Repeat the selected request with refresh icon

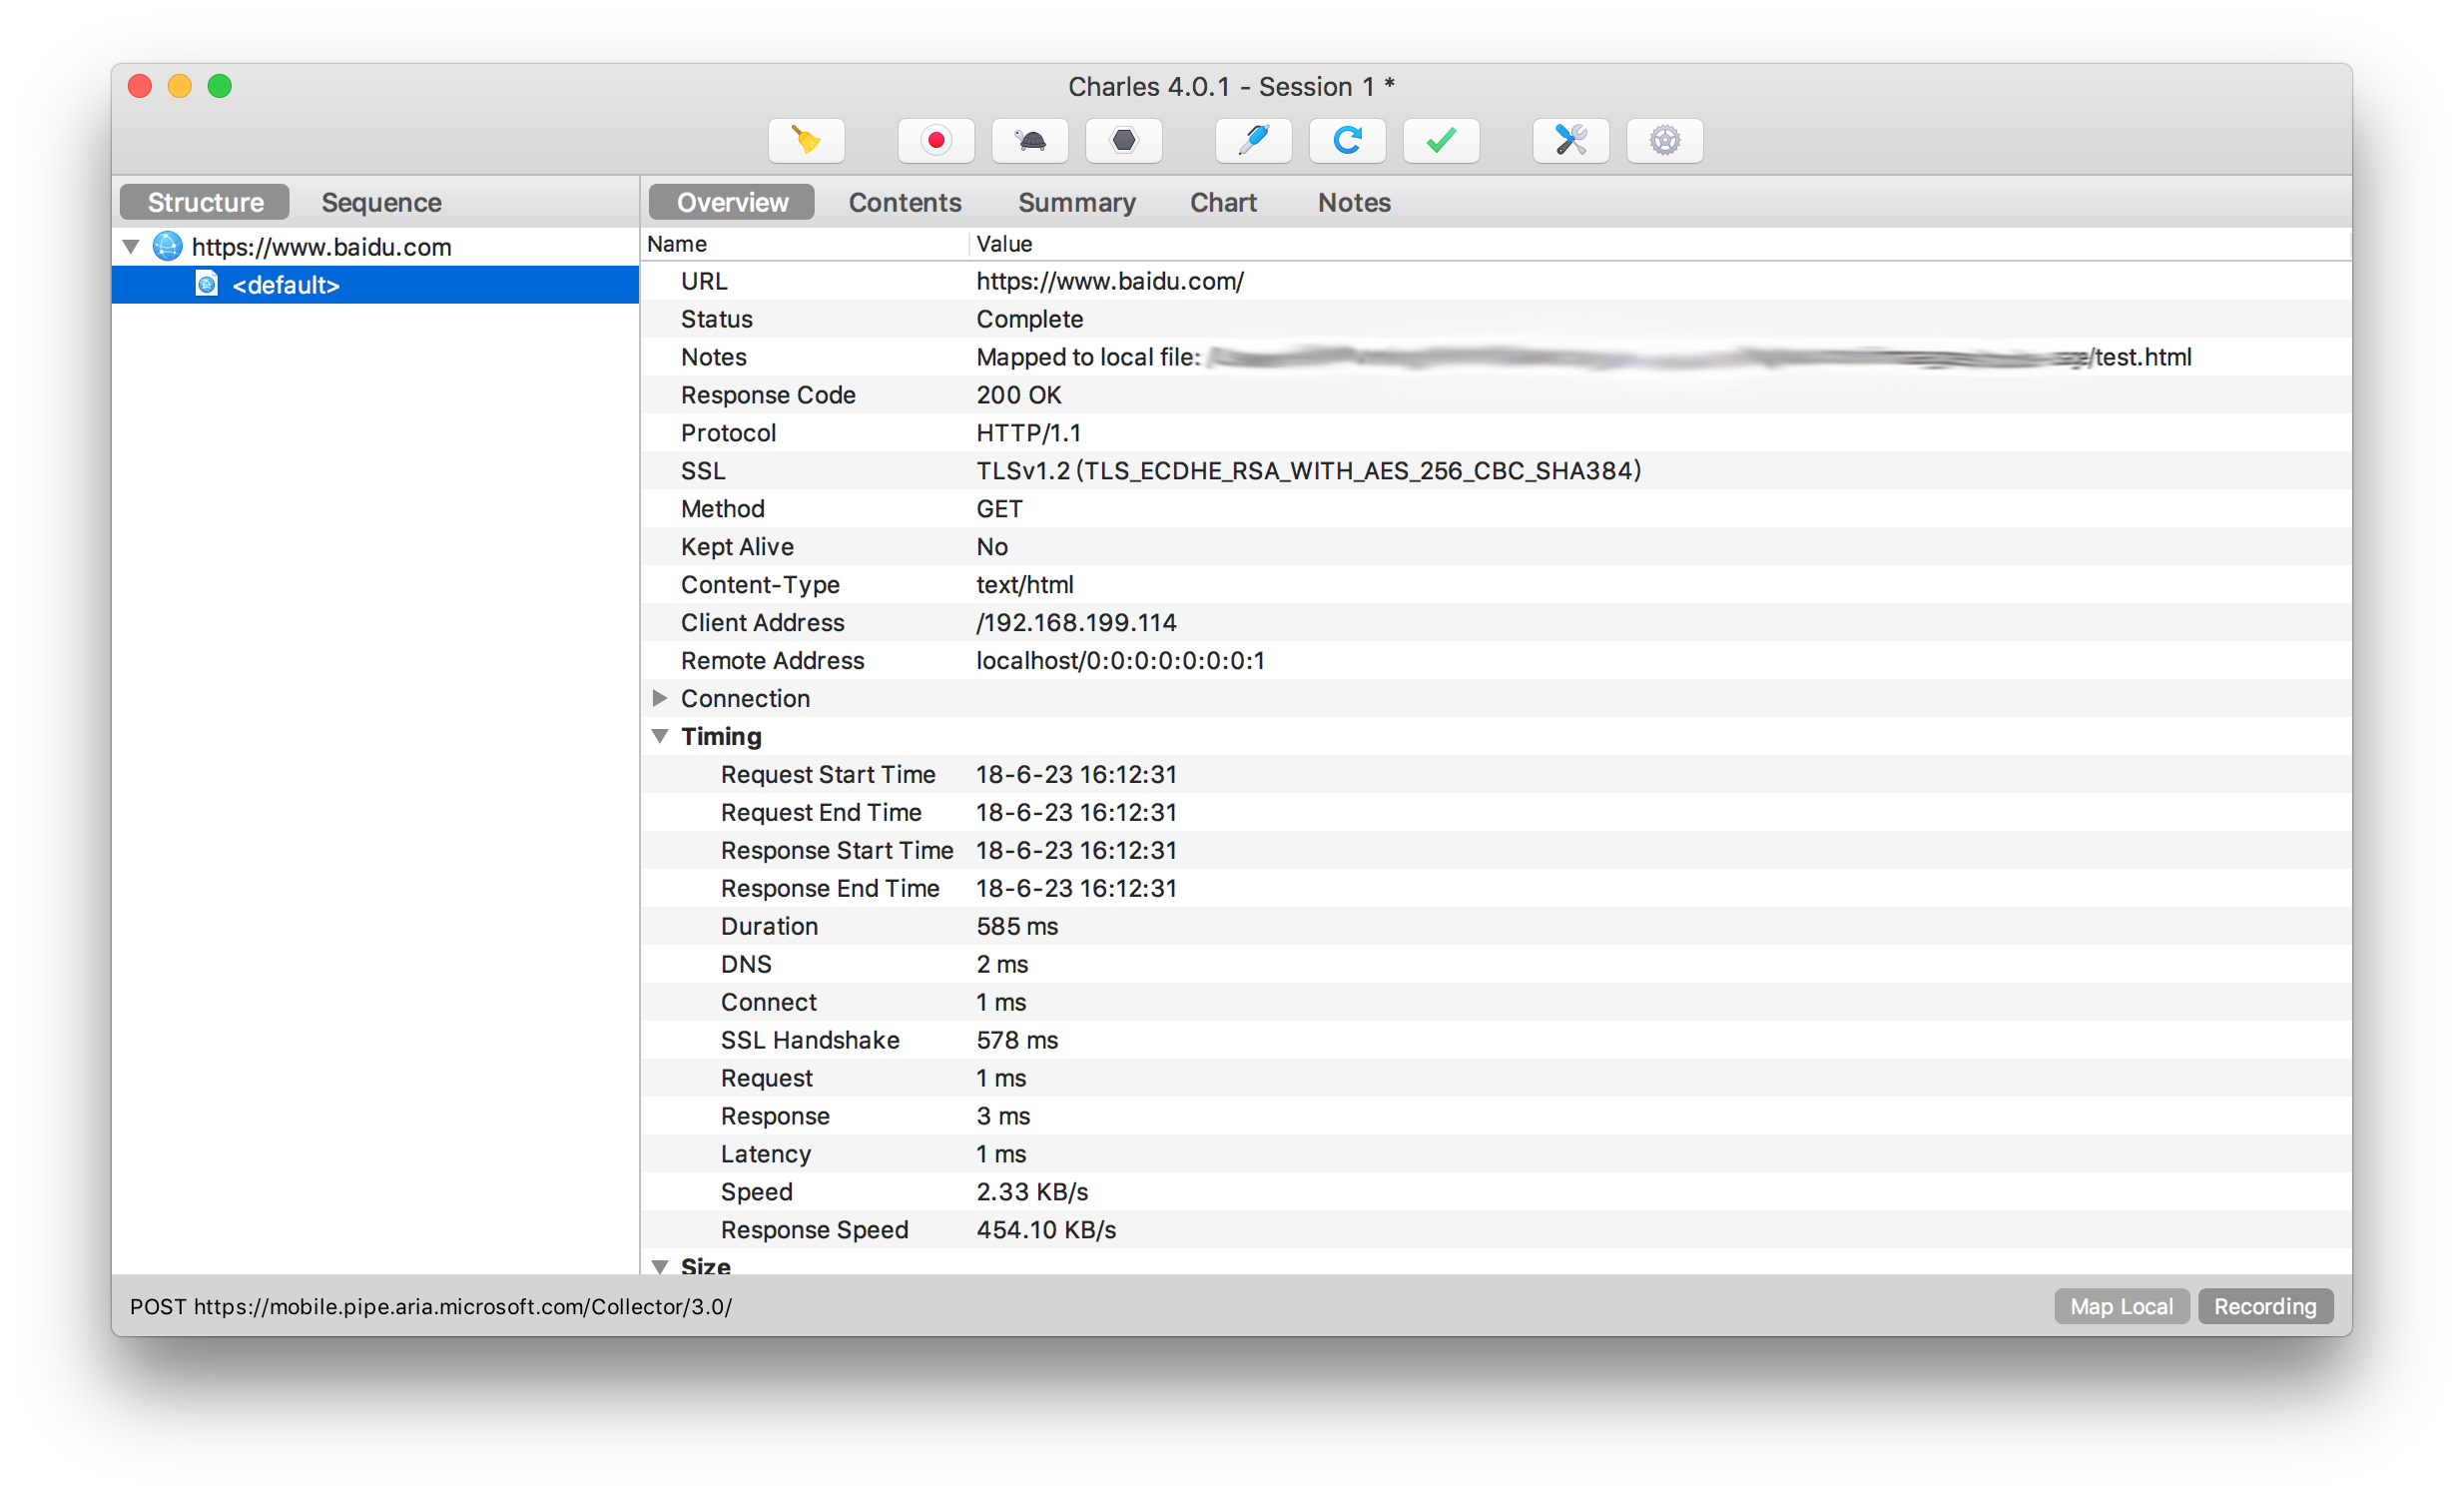[x=1347, y=140]
